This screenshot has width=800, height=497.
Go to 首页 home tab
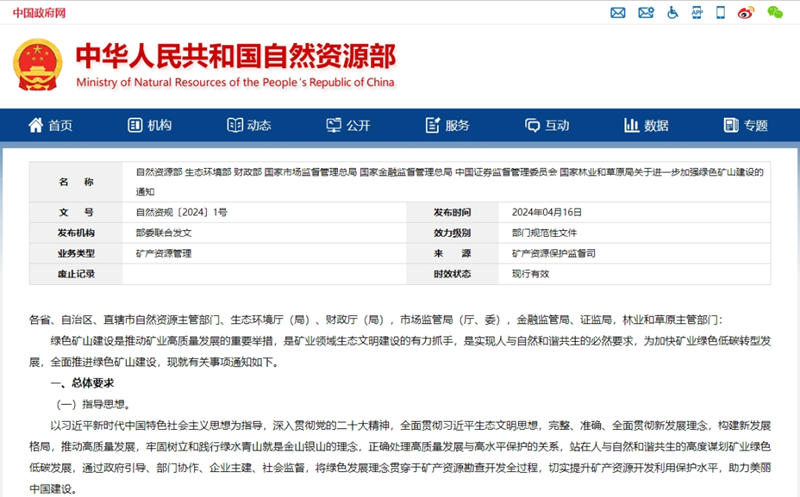pos(50,125)
